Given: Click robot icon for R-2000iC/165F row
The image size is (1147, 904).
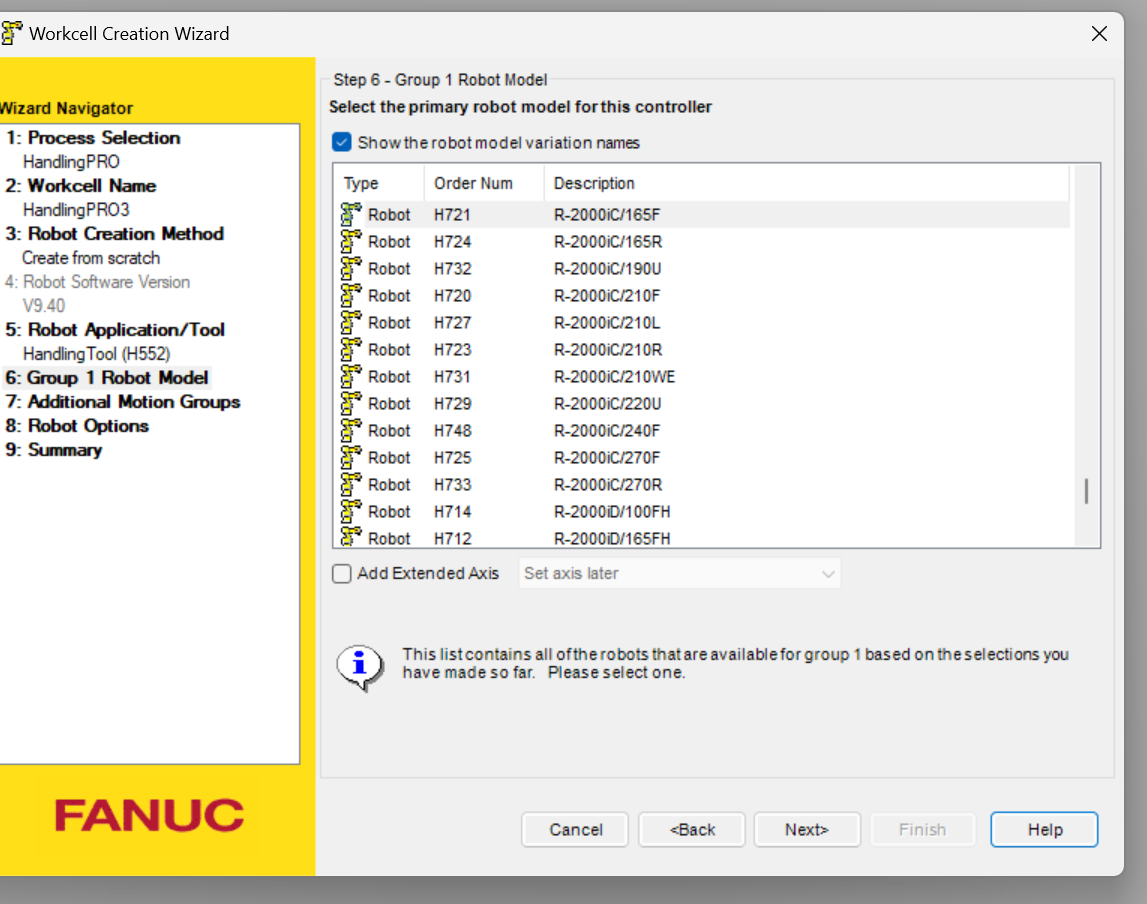Looking at the screenshot, I should pyautogui.click(x=351, y=214).
